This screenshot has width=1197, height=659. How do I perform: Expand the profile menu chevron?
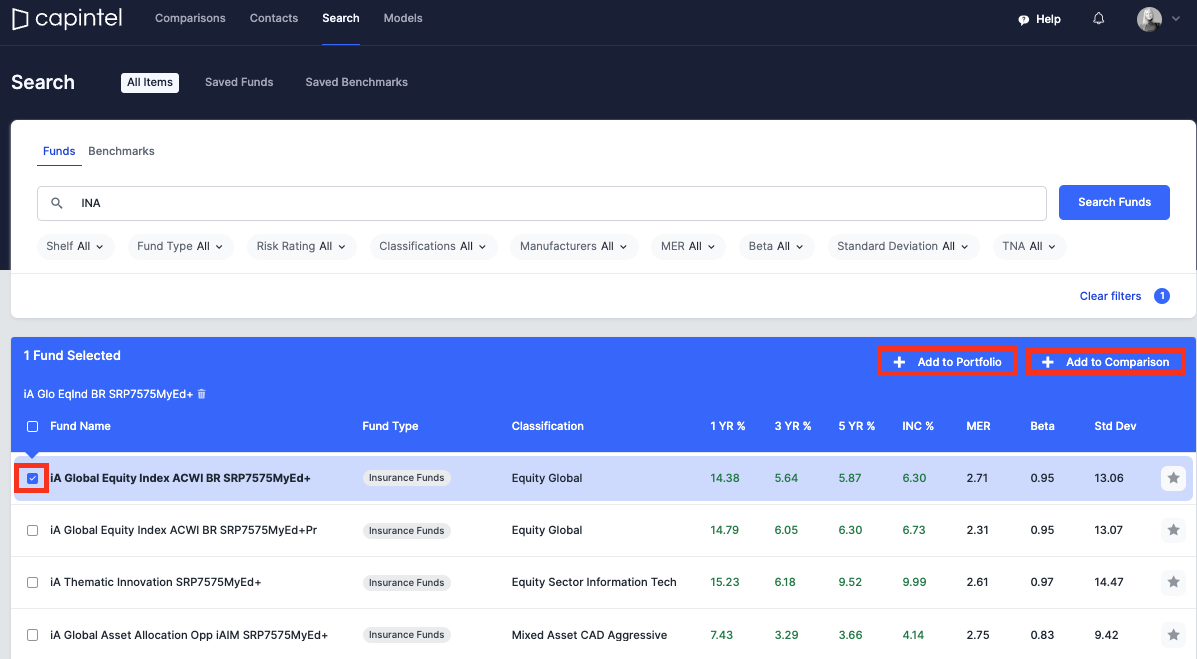(1176, 19)
